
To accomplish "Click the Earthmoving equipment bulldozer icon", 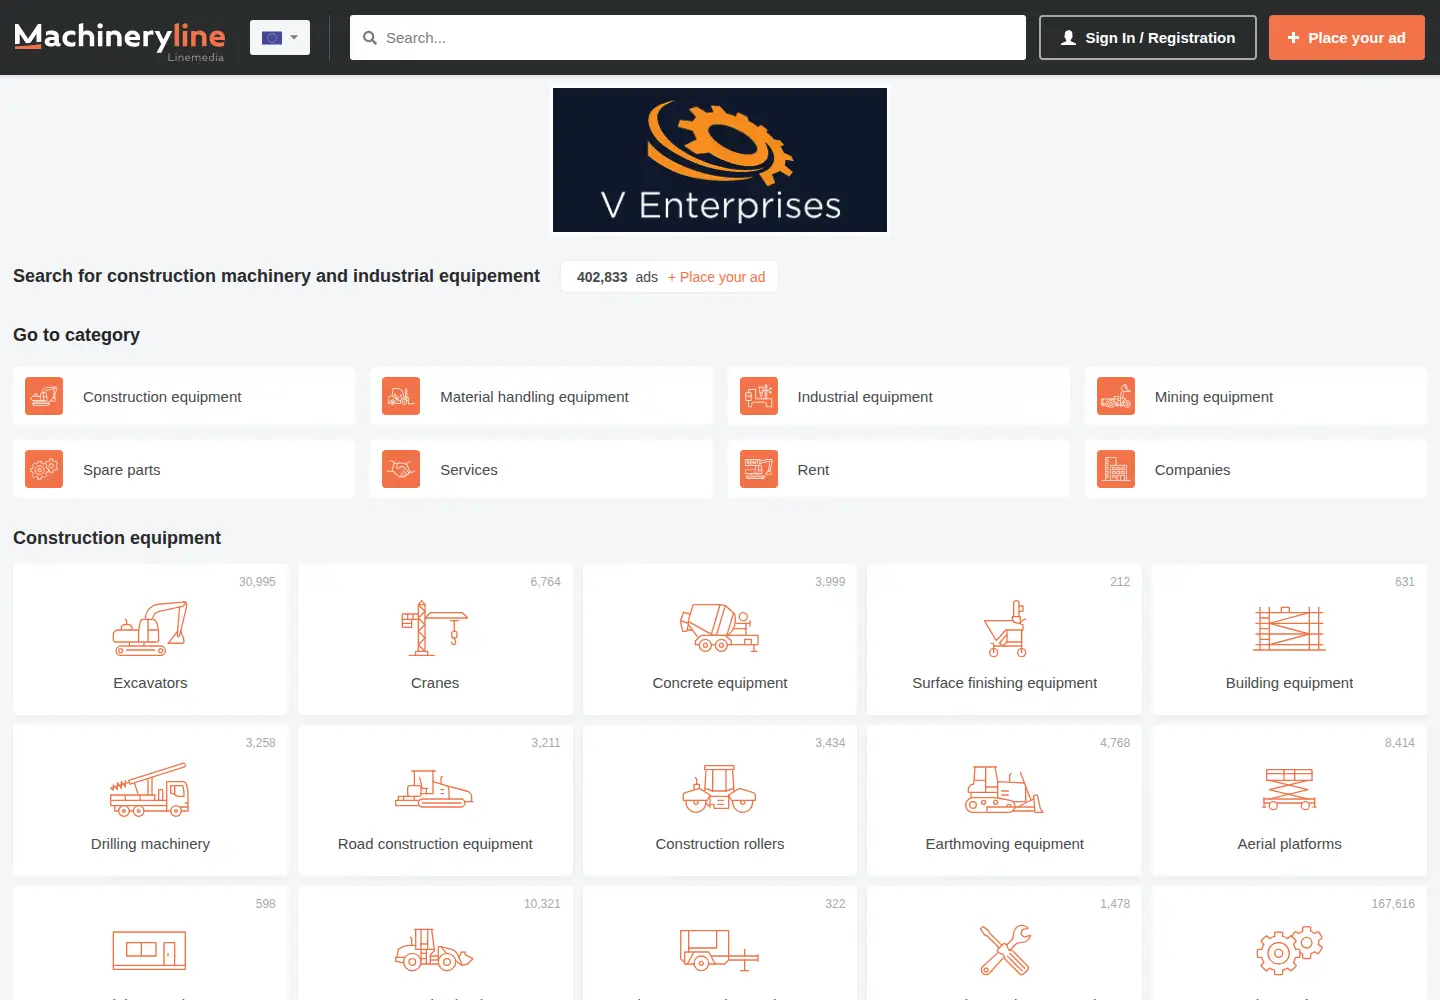I will point(1005,789).
